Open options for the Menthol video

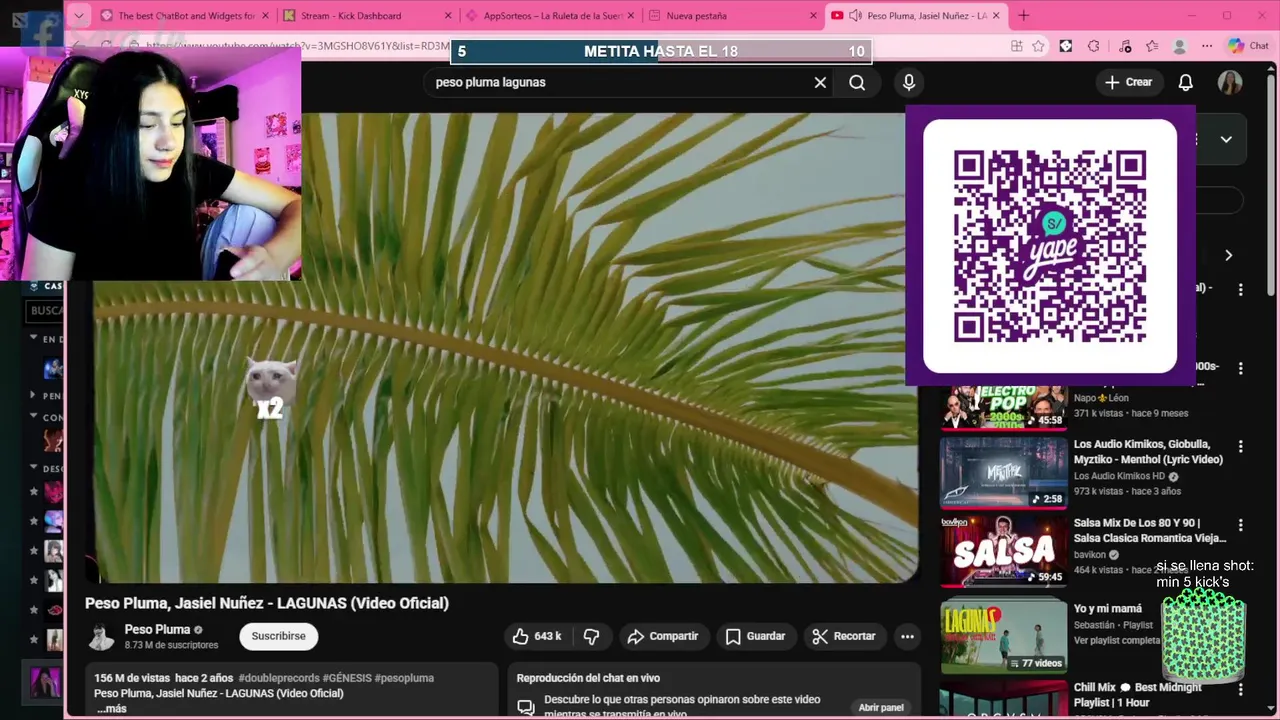point(1240,447)
